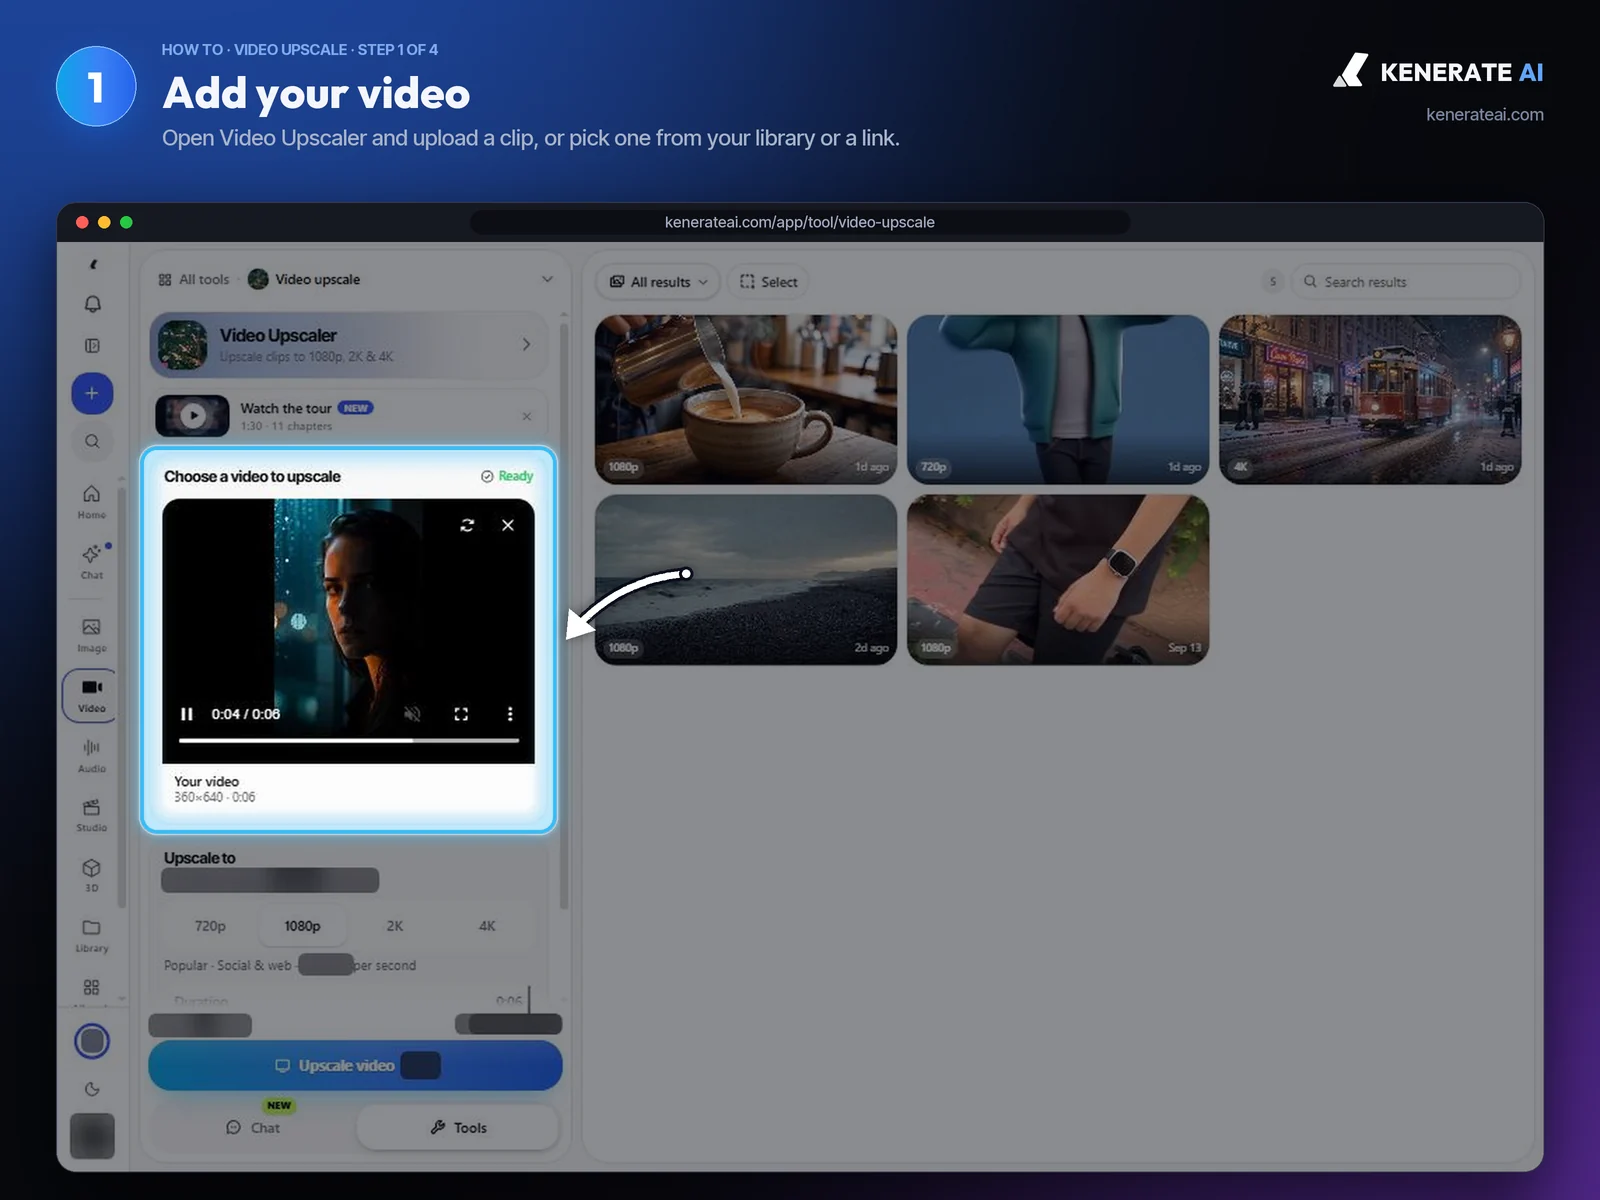Pause the video preview

(x=186, y=714)
